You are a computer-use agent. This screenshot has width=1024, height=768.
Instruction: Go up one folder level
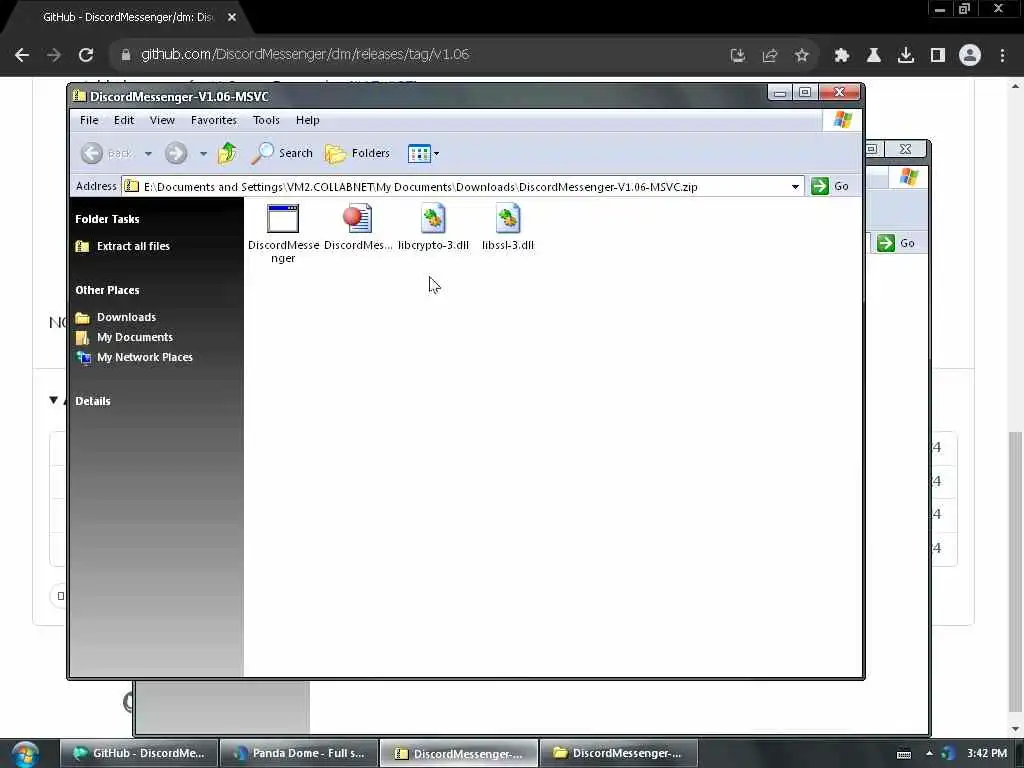tap(227, 153)
